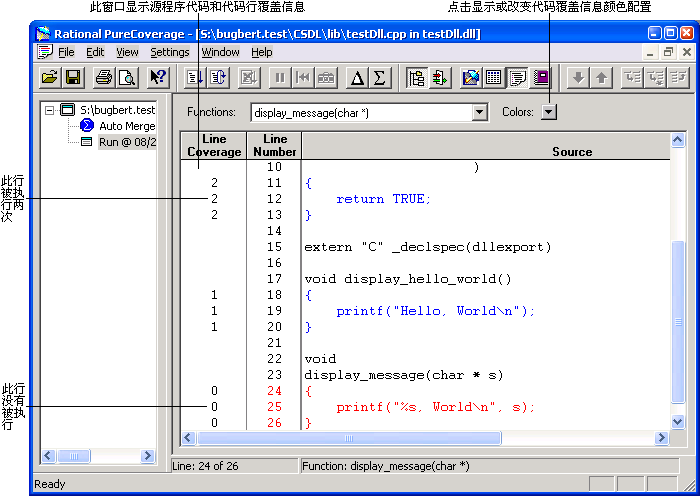Click the Line Number column header
Screen dimensions: 700x496
coord(275,146)
